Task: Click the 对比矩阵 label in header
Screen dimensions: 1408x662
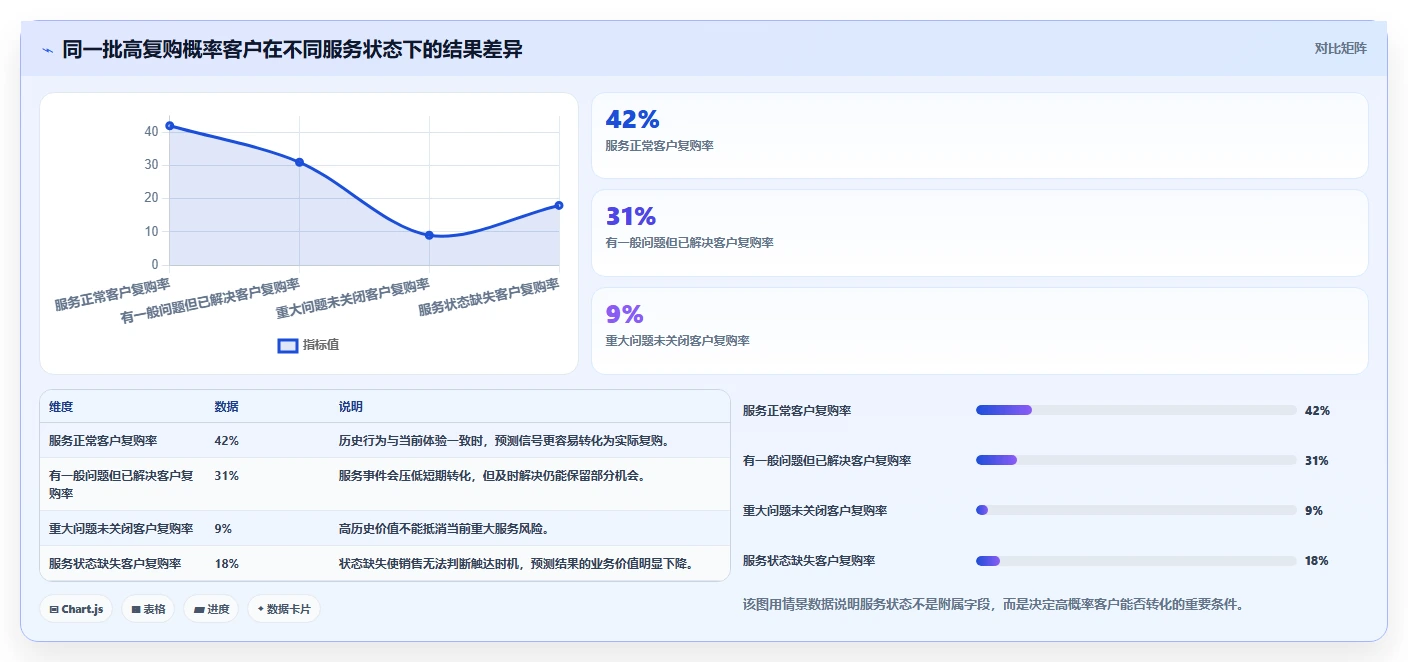Action: [1340, 48]
